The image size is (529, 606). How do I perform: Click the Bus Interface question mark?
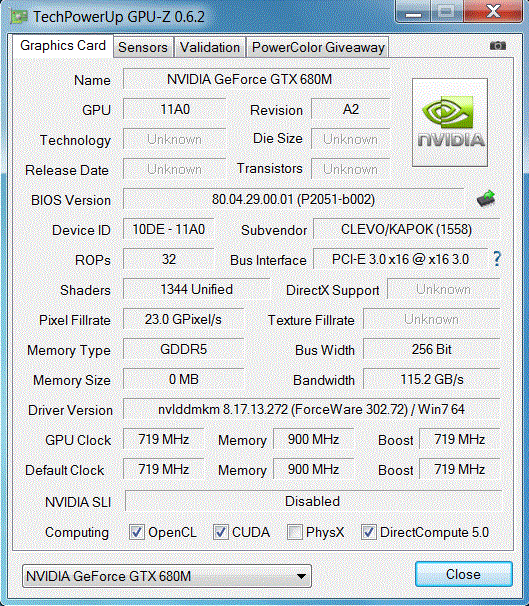click(497, 259)
